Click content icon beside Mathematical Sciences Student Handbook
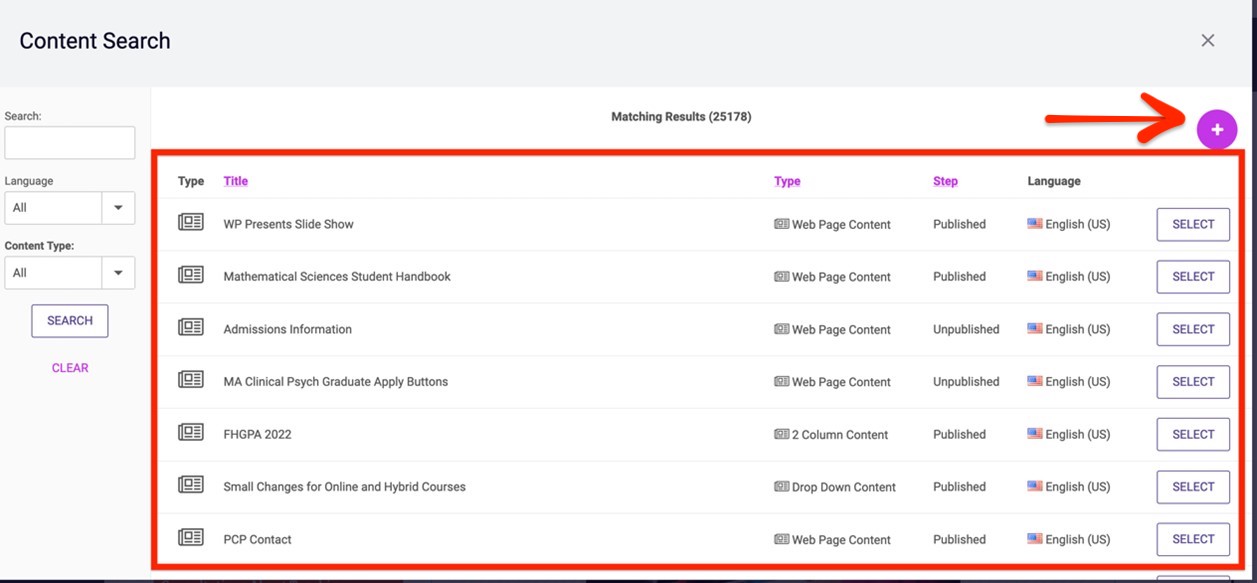Screen dimensions: 1257x583 [x=191, y=275]
